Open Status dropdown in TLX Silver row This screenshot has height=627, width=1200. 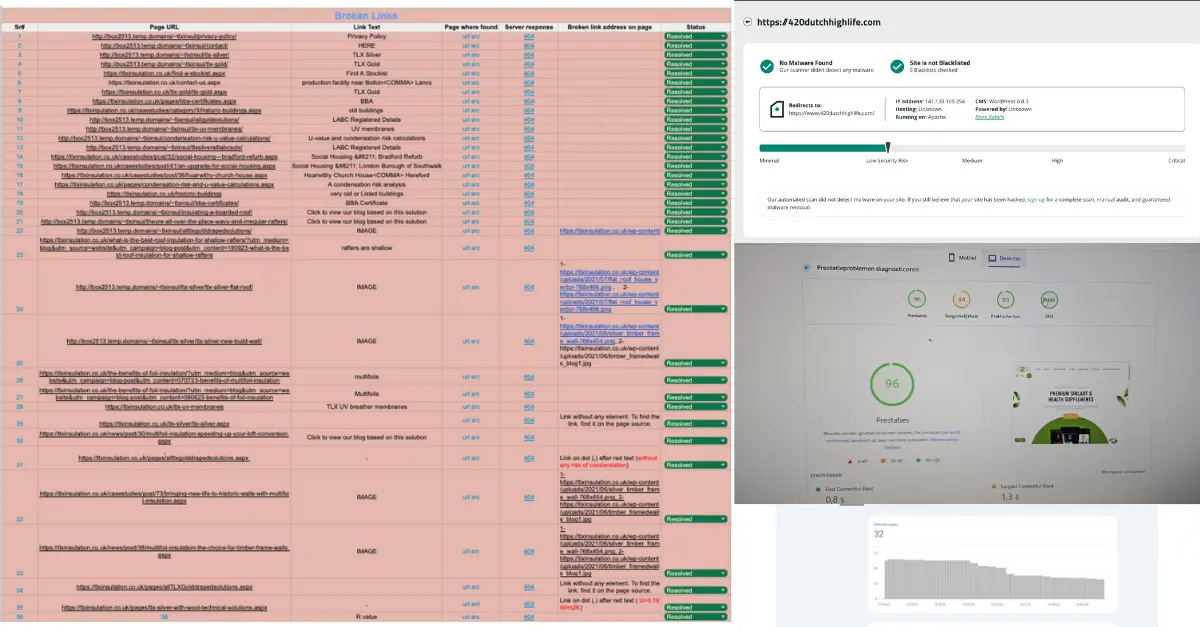click(696, 54)
